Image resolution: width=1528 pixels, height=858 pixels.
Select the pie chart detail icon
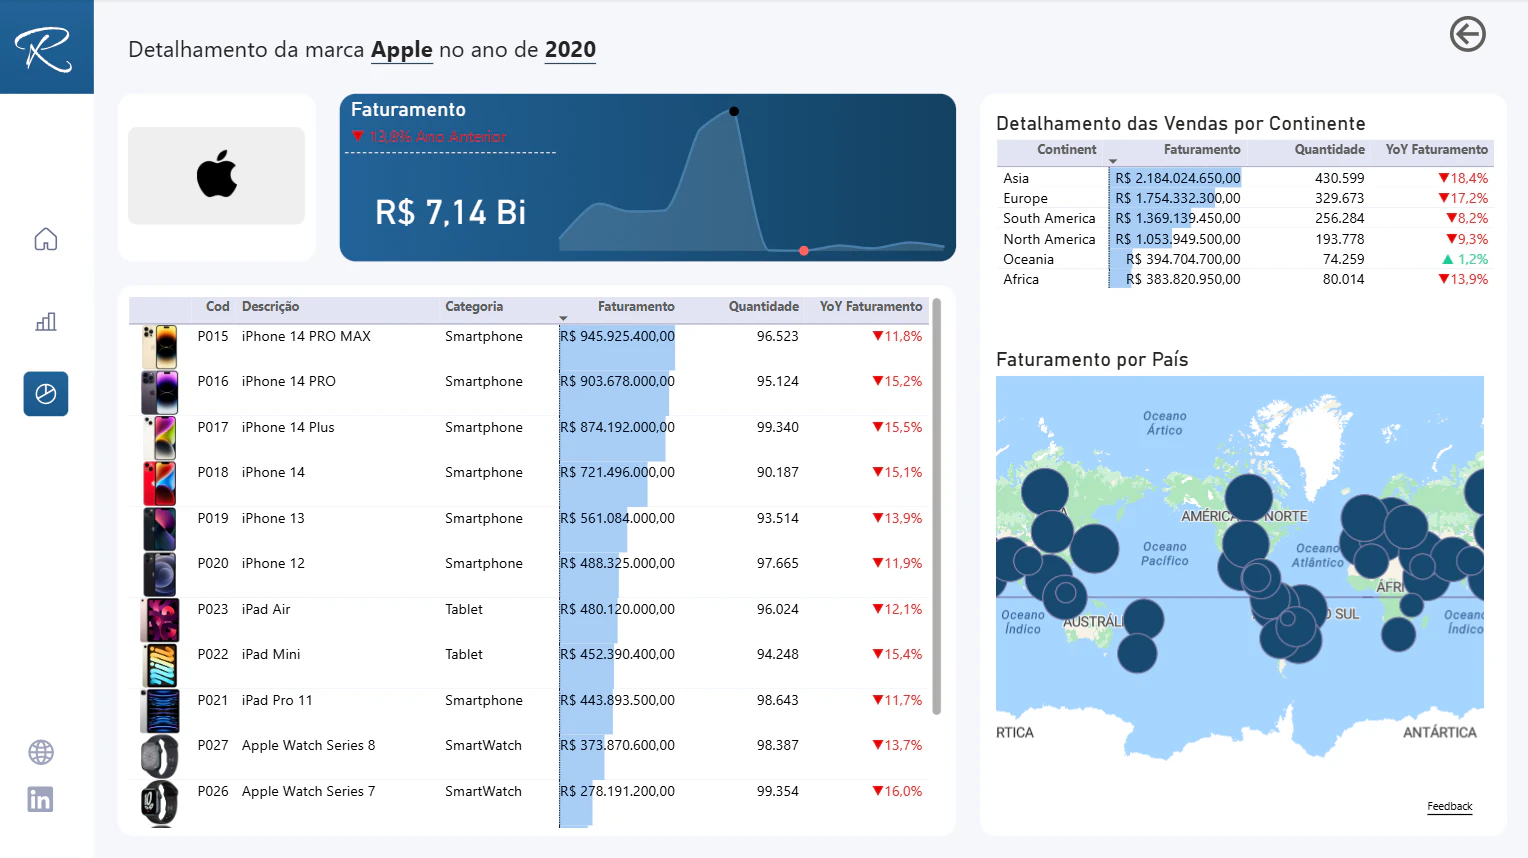tap(46, 394)
